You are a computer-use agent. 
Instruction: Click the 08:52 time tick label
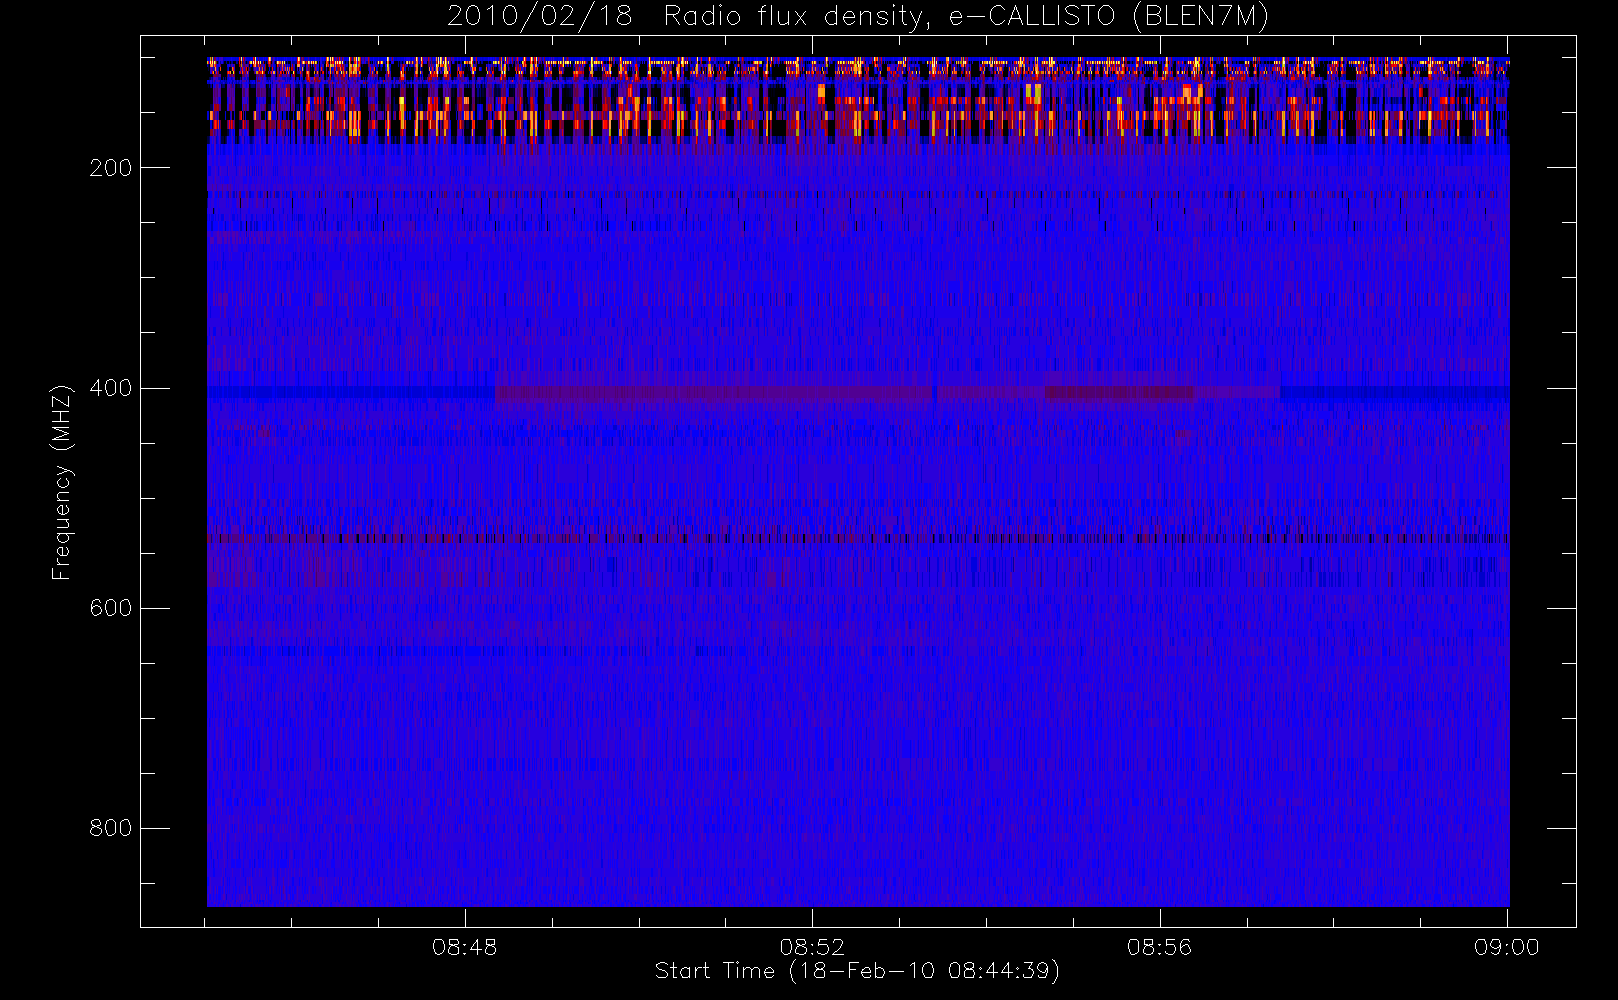812,947
